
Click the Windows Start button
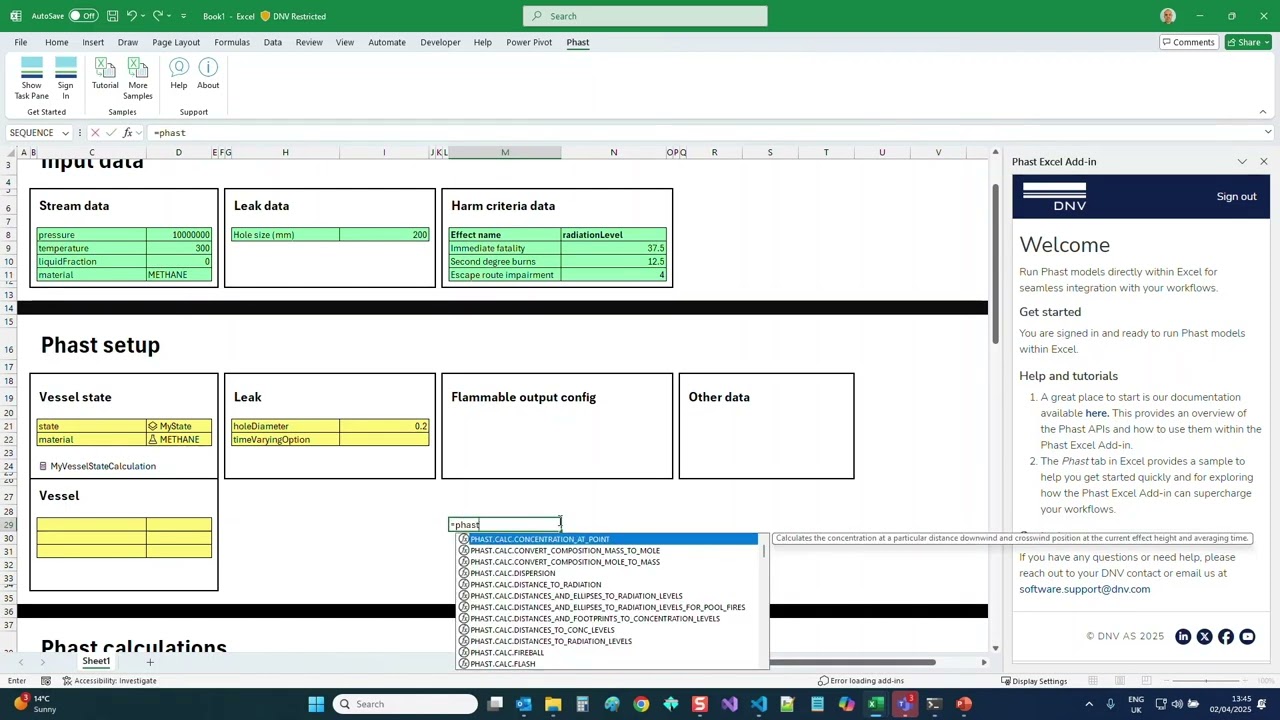[316, 704]
